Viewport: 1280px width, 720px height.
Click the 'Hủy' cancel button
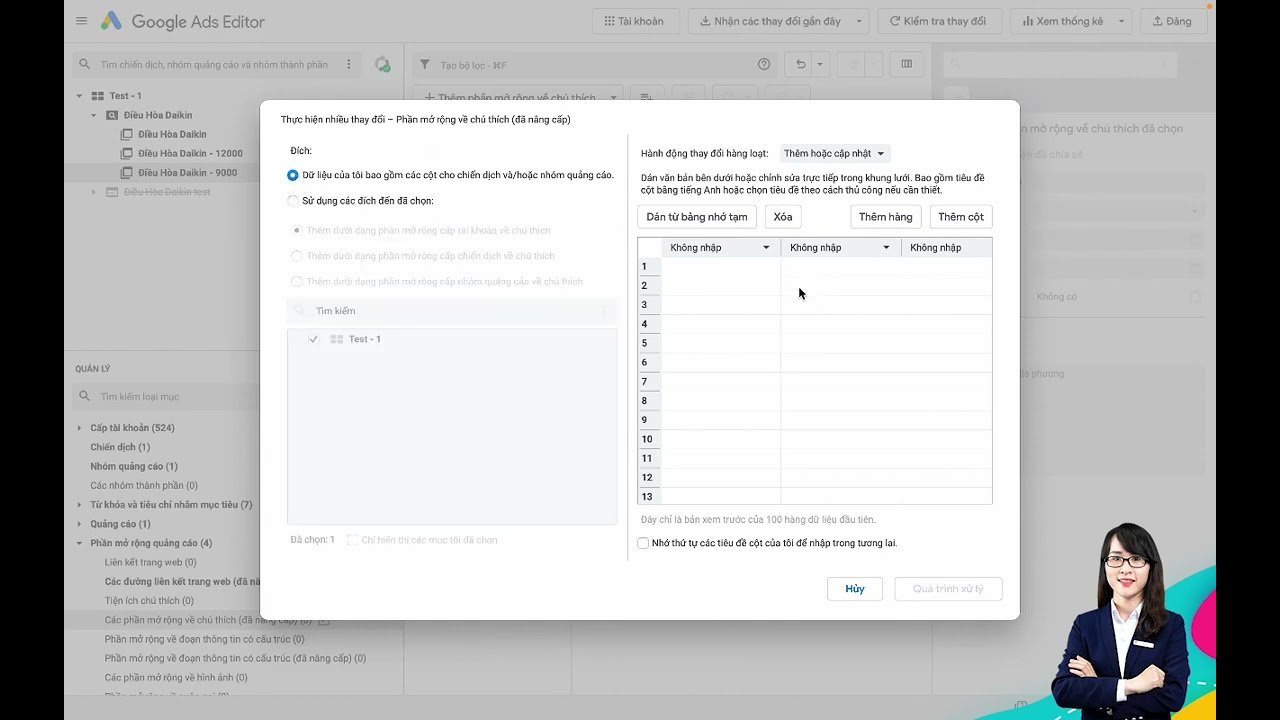[854, 589]
